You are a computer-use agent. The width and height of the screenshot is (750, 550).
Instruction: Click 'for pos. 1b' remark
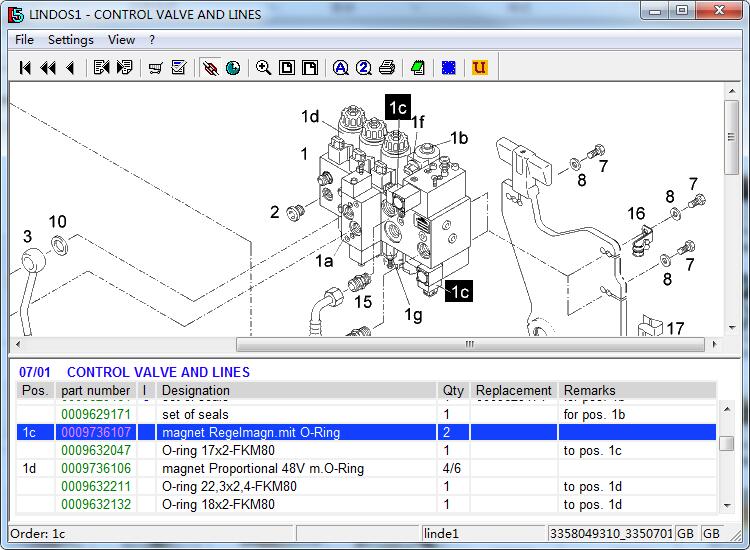[x=595, y=414]
